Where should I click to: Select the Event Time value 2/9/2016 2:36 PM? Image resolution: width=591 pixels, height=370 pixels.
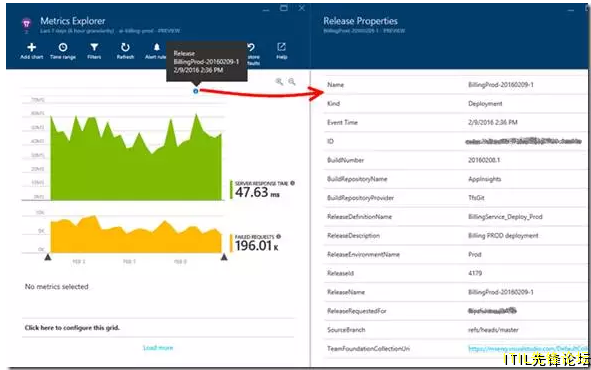click(493, 122)
